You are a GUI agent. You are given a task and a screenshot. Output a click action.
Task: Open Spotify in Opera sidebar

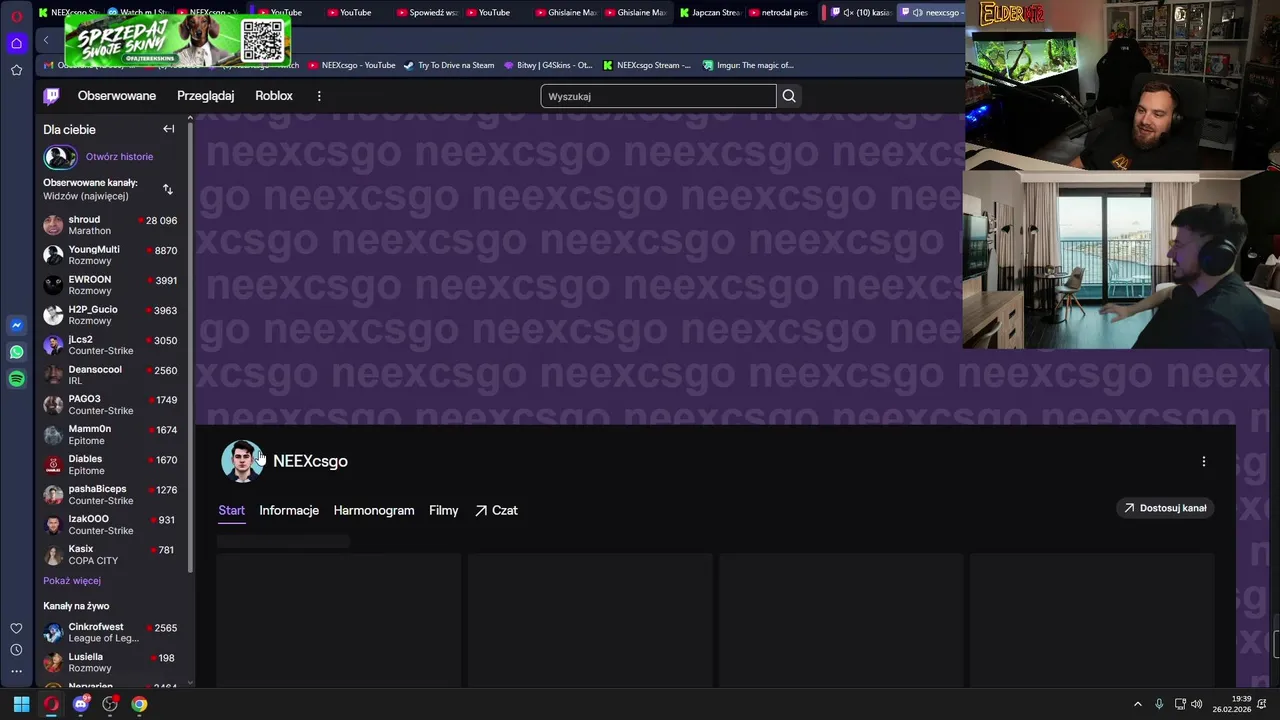[16, 379]
